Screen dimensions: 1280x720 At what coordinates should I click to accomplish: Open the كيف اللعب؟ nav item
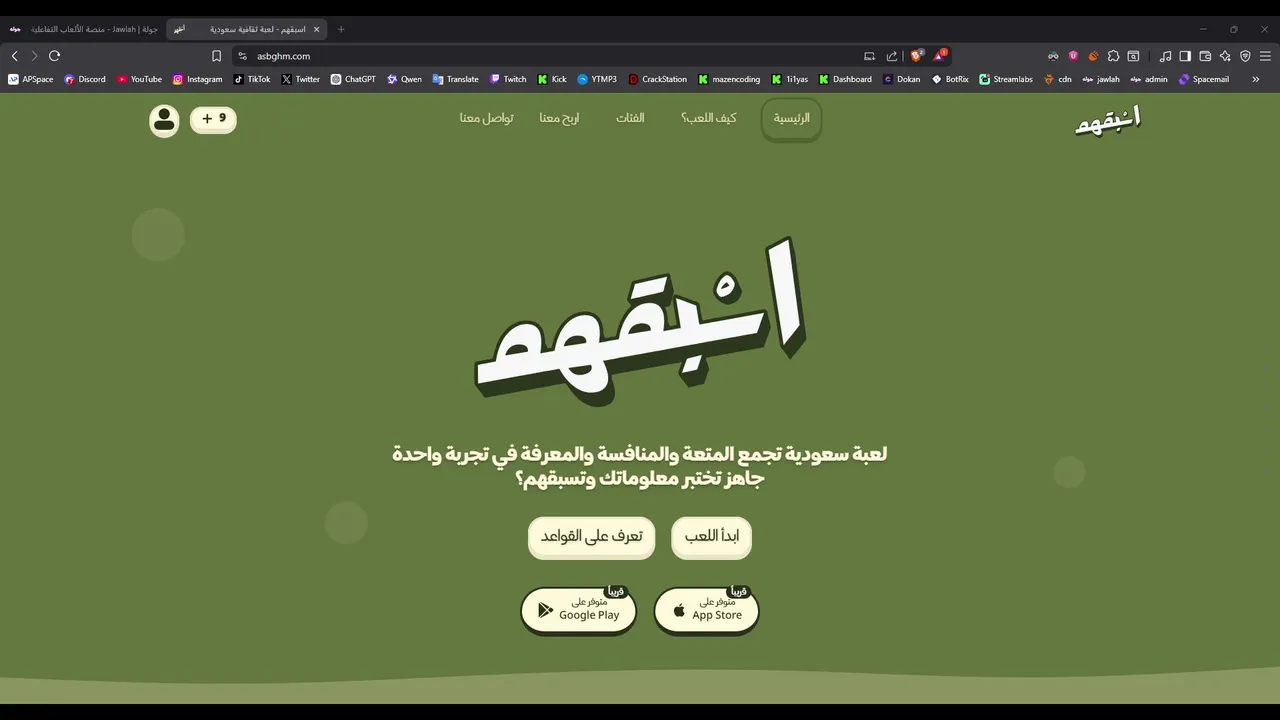point(709,118)
